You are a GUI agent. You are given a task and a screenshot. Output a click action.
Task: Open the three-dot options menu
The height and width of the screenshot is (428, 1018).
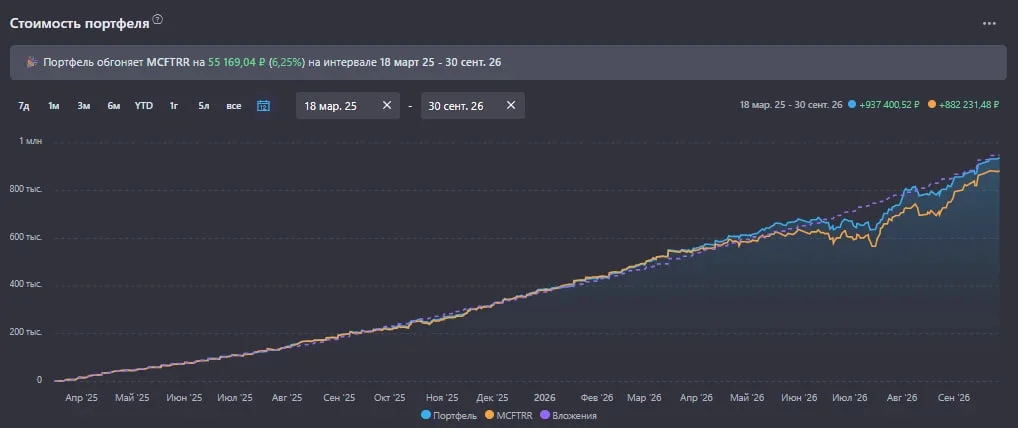coord(989,23)
